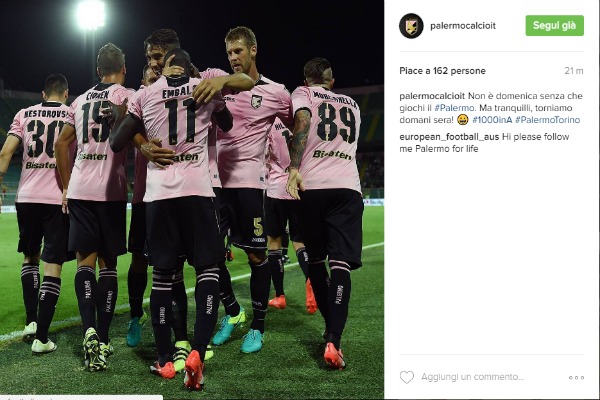This screenshot has height=400, width=600.
Task: Click the stadium floodlight in photo
Action: (90, 15)
